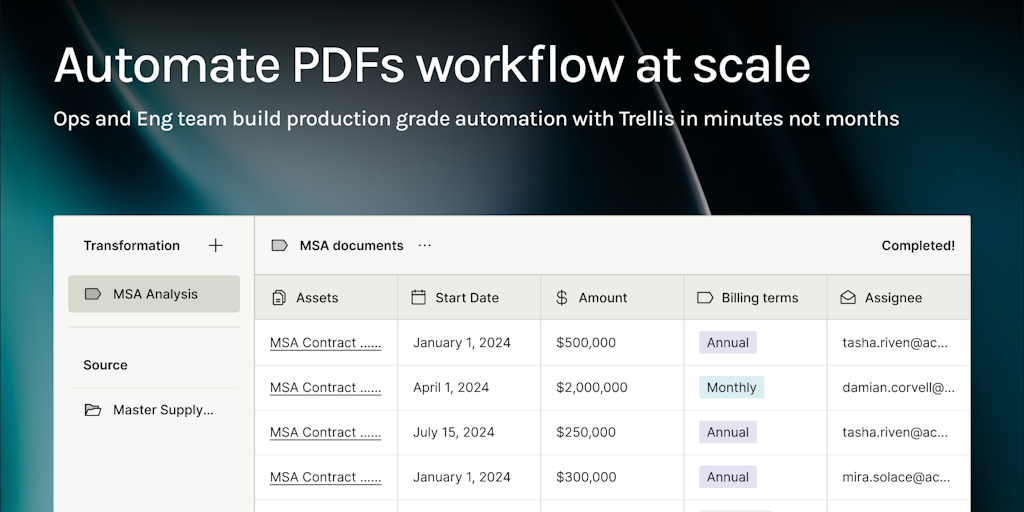Select MSA Analysis in the Transformation list
1024x512 pixels.
coord(154,294)
